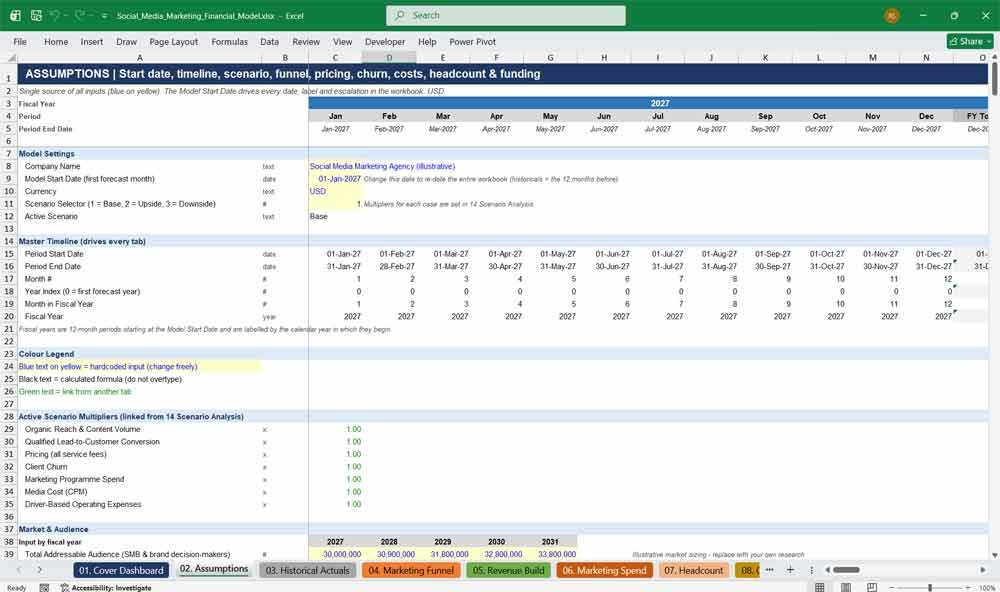1000x592 pixels.
Task: Select 2027 Total Addressable Audience 30,000,000
Action: [x=335, y=554]
